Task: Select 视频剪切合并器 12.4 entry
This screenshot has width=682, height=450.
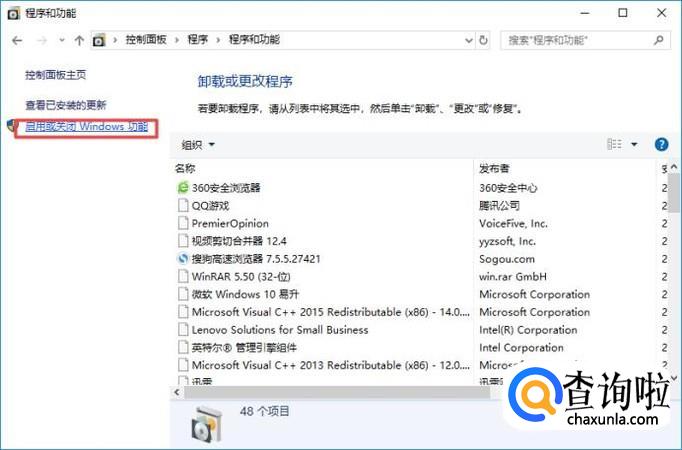Action: (239, 241)
